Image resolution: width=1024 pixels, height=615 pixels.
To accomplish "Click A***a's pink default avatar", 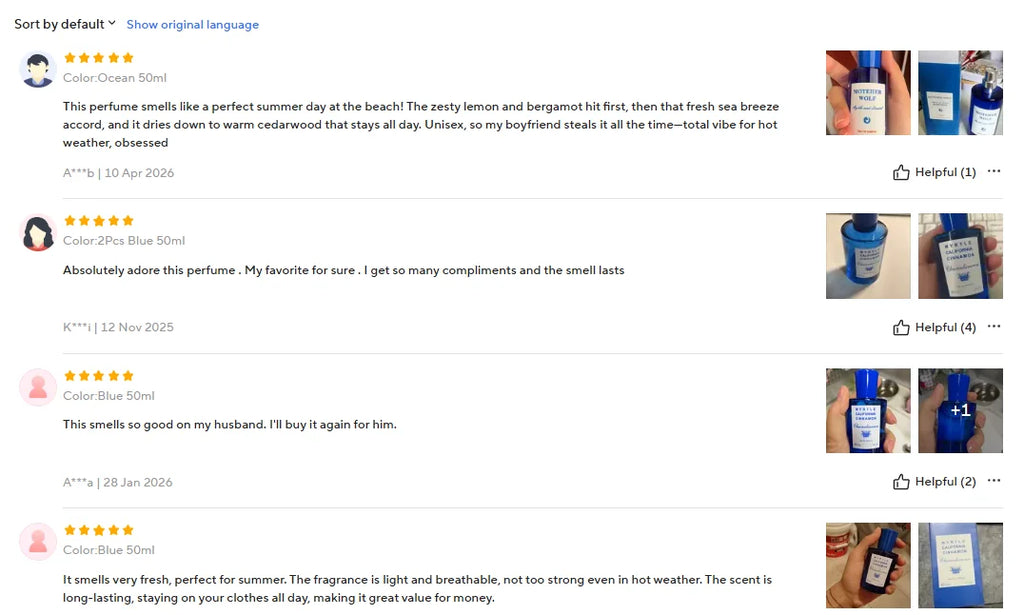I will tap(38, 387).
